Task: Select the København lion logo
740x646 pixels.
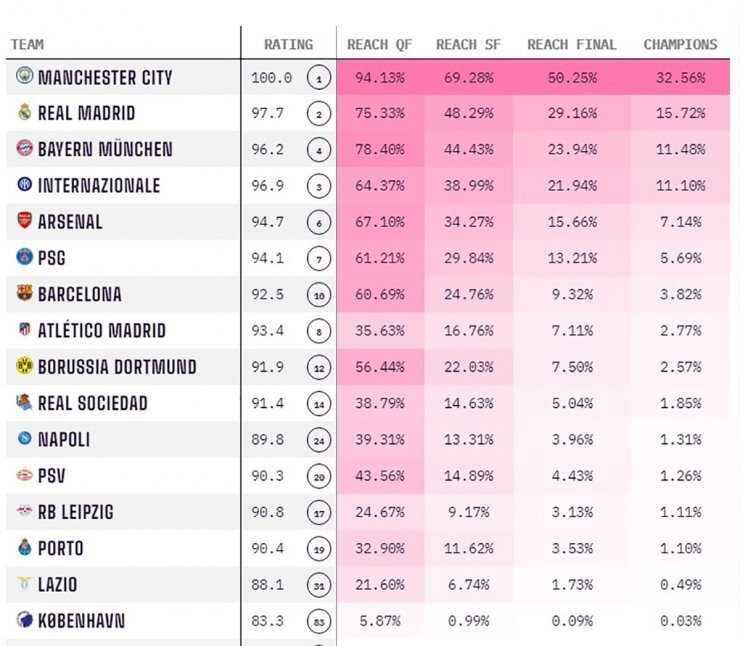Action: click(x=25, y=620)
